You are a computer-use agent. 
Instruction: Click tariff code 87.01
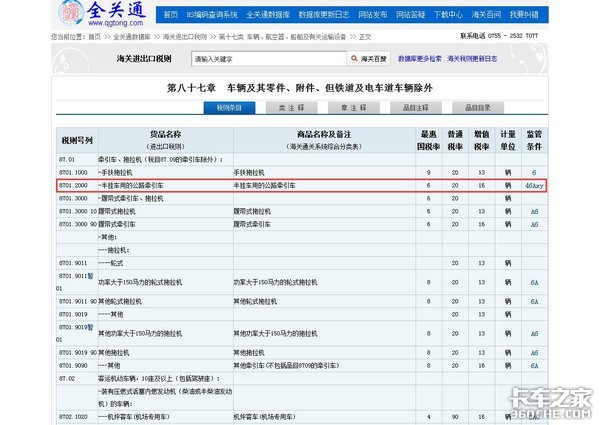tap(67, 160)
